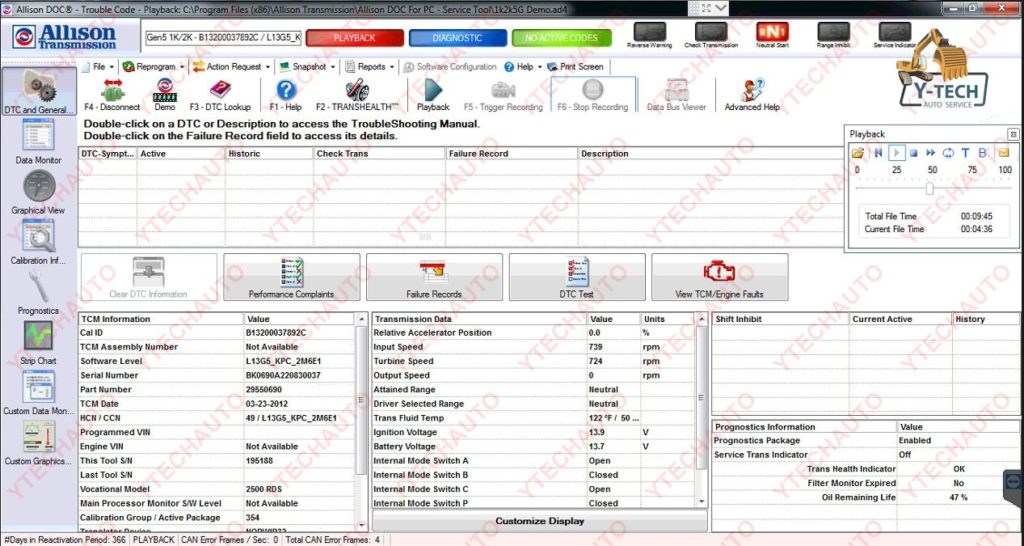Image resolution: width=1024 pixels, height=546 pixels.
Task: Click F5 - Trigger Recording
Action: (503, 95)
